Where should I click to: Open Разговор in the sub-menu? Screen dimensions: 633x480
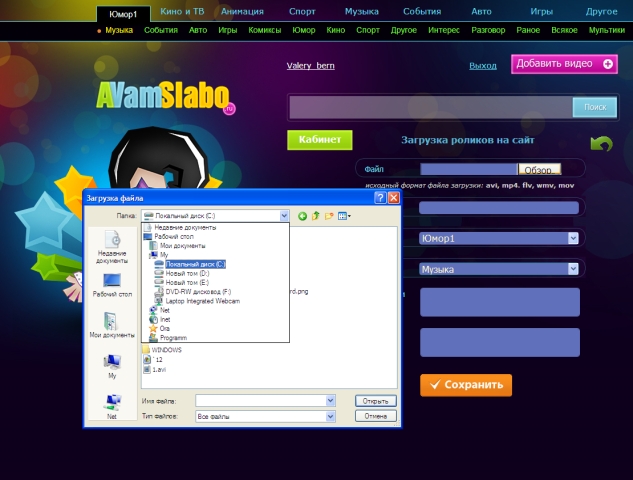click(488, 30)
